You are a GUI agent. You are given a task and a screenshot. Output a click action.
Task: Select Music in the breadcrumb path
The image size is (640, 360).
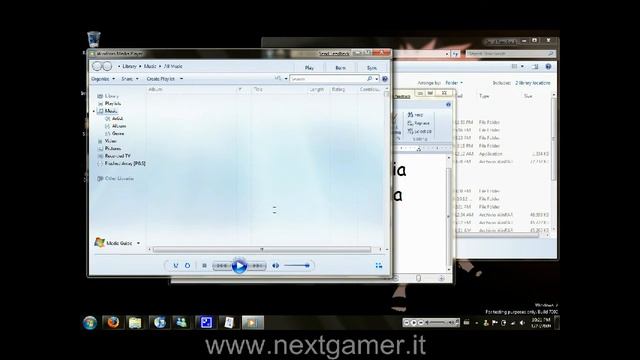(150, 66)
